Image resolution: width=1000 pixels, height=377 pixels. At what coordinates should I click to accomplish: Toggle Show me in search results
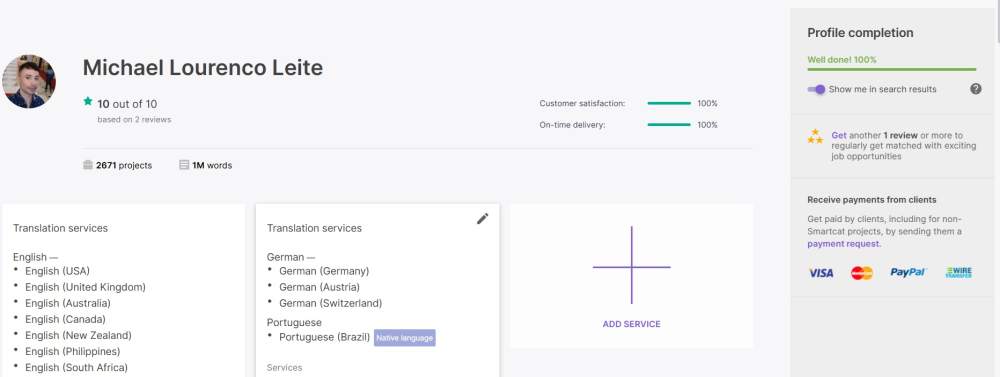(x=816, y=89)
